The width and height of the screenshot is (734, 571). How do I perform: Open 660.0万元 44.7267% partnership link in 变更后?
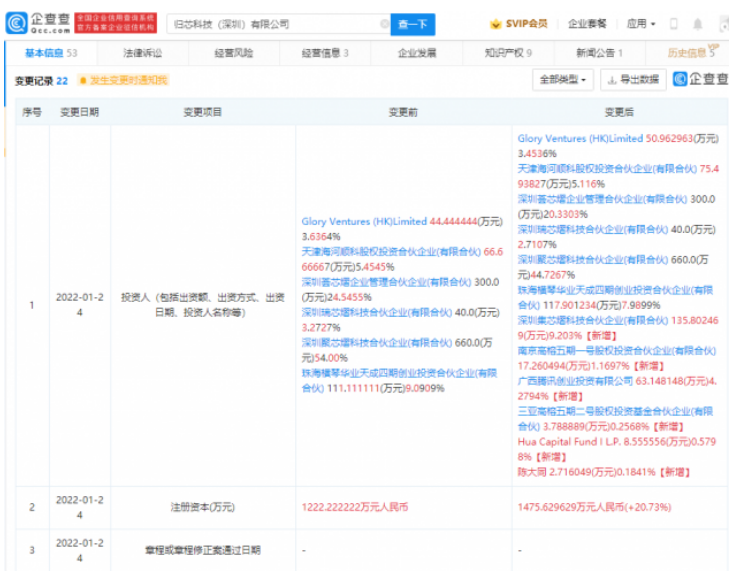pos(593,260)
